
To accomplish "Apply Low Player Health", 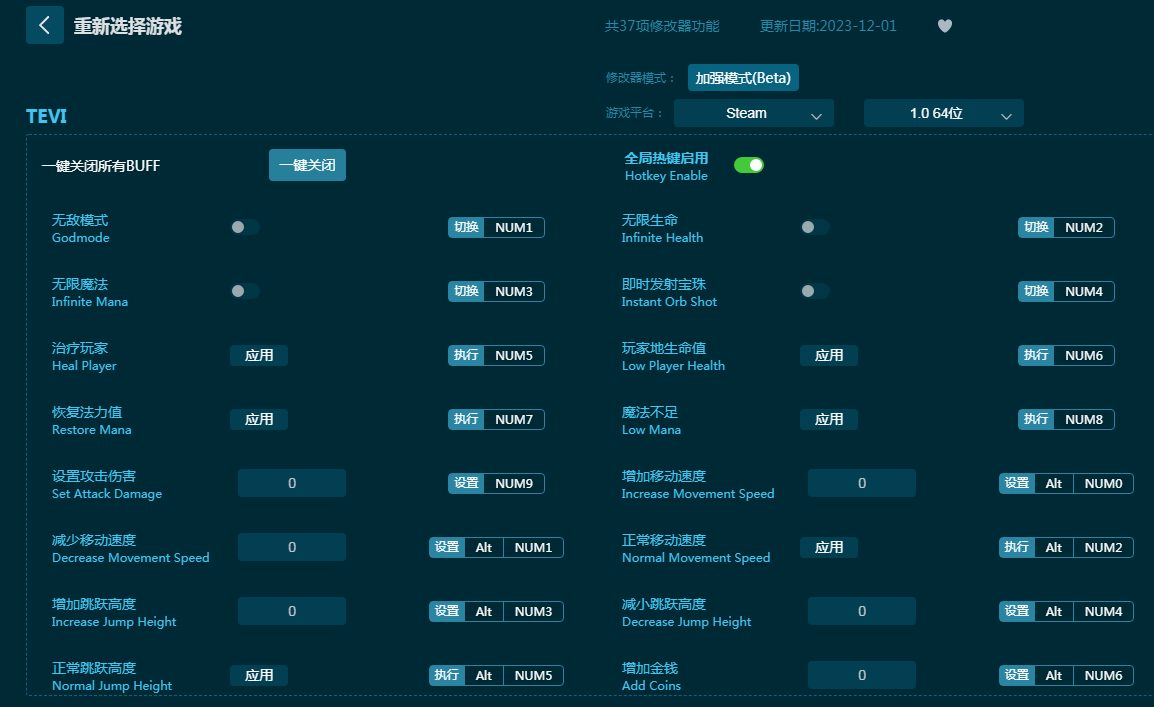I will (828, 355).
